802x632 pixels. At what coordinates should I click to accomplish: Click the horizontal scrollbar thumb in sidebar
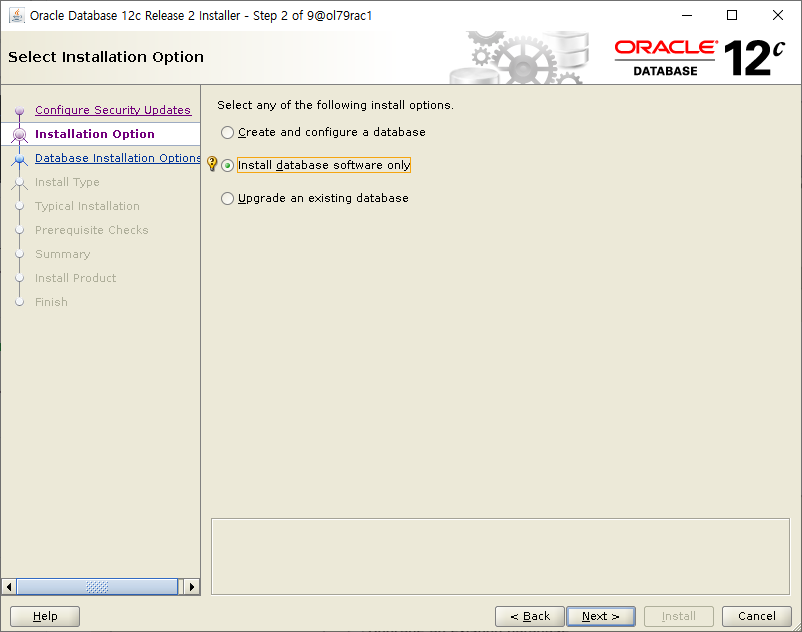click(x=97, y=586)
